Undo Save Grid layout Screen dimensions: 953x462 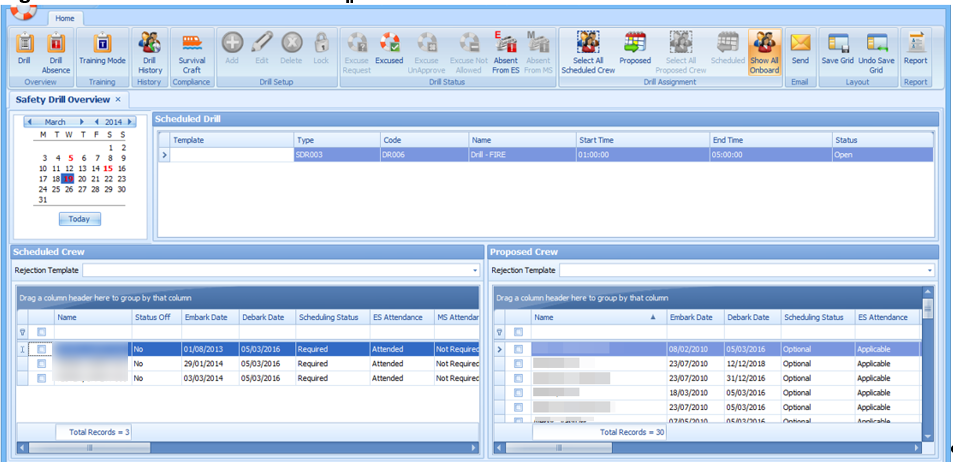pos(876,52)
